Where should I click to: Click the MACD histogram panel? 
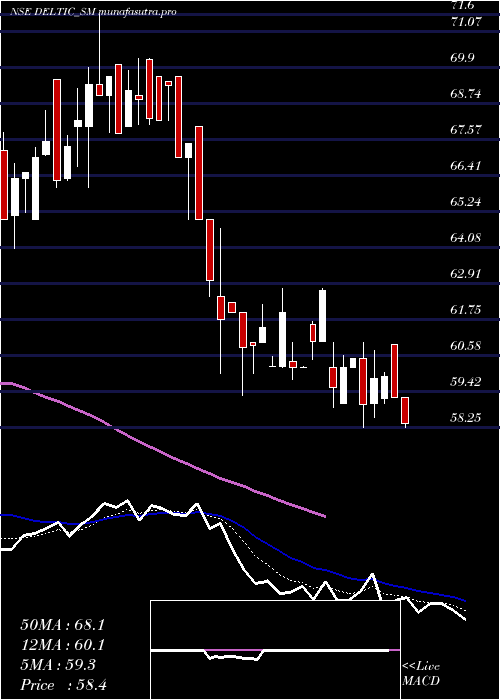[275, 650]
